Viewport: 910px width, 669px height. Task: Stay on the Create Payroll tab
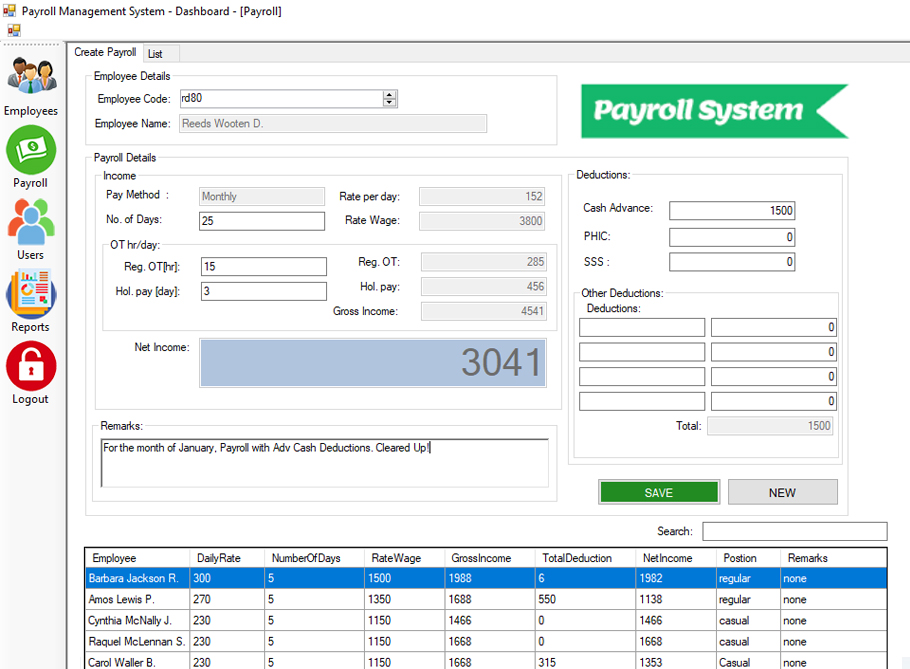(105, 52)
